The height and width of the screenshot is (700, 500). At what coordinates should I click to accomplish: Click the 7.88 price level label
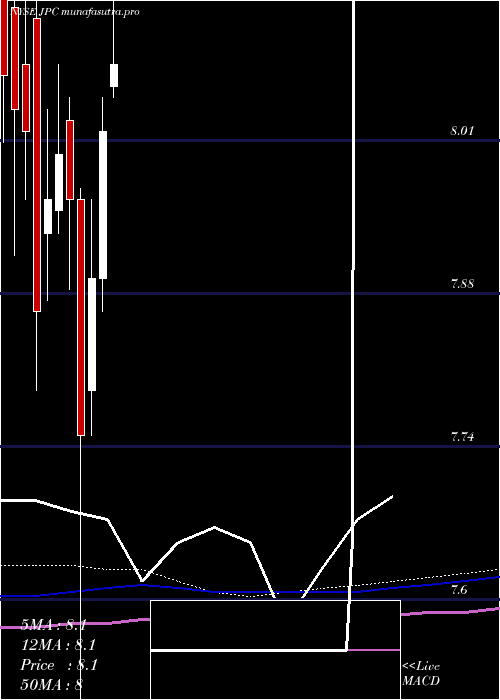[462, 283]
